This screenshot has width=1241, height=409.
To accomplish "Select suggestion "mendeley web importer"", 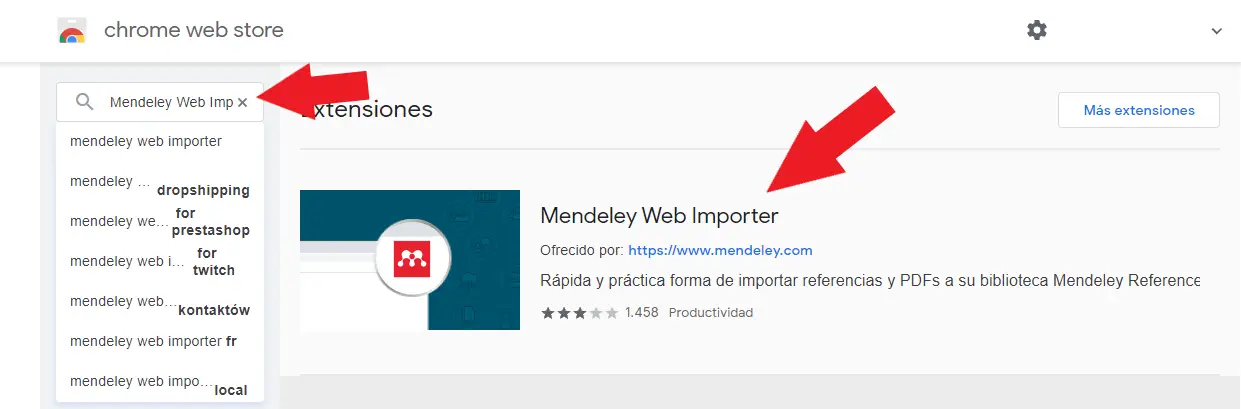I will [160, 141].
